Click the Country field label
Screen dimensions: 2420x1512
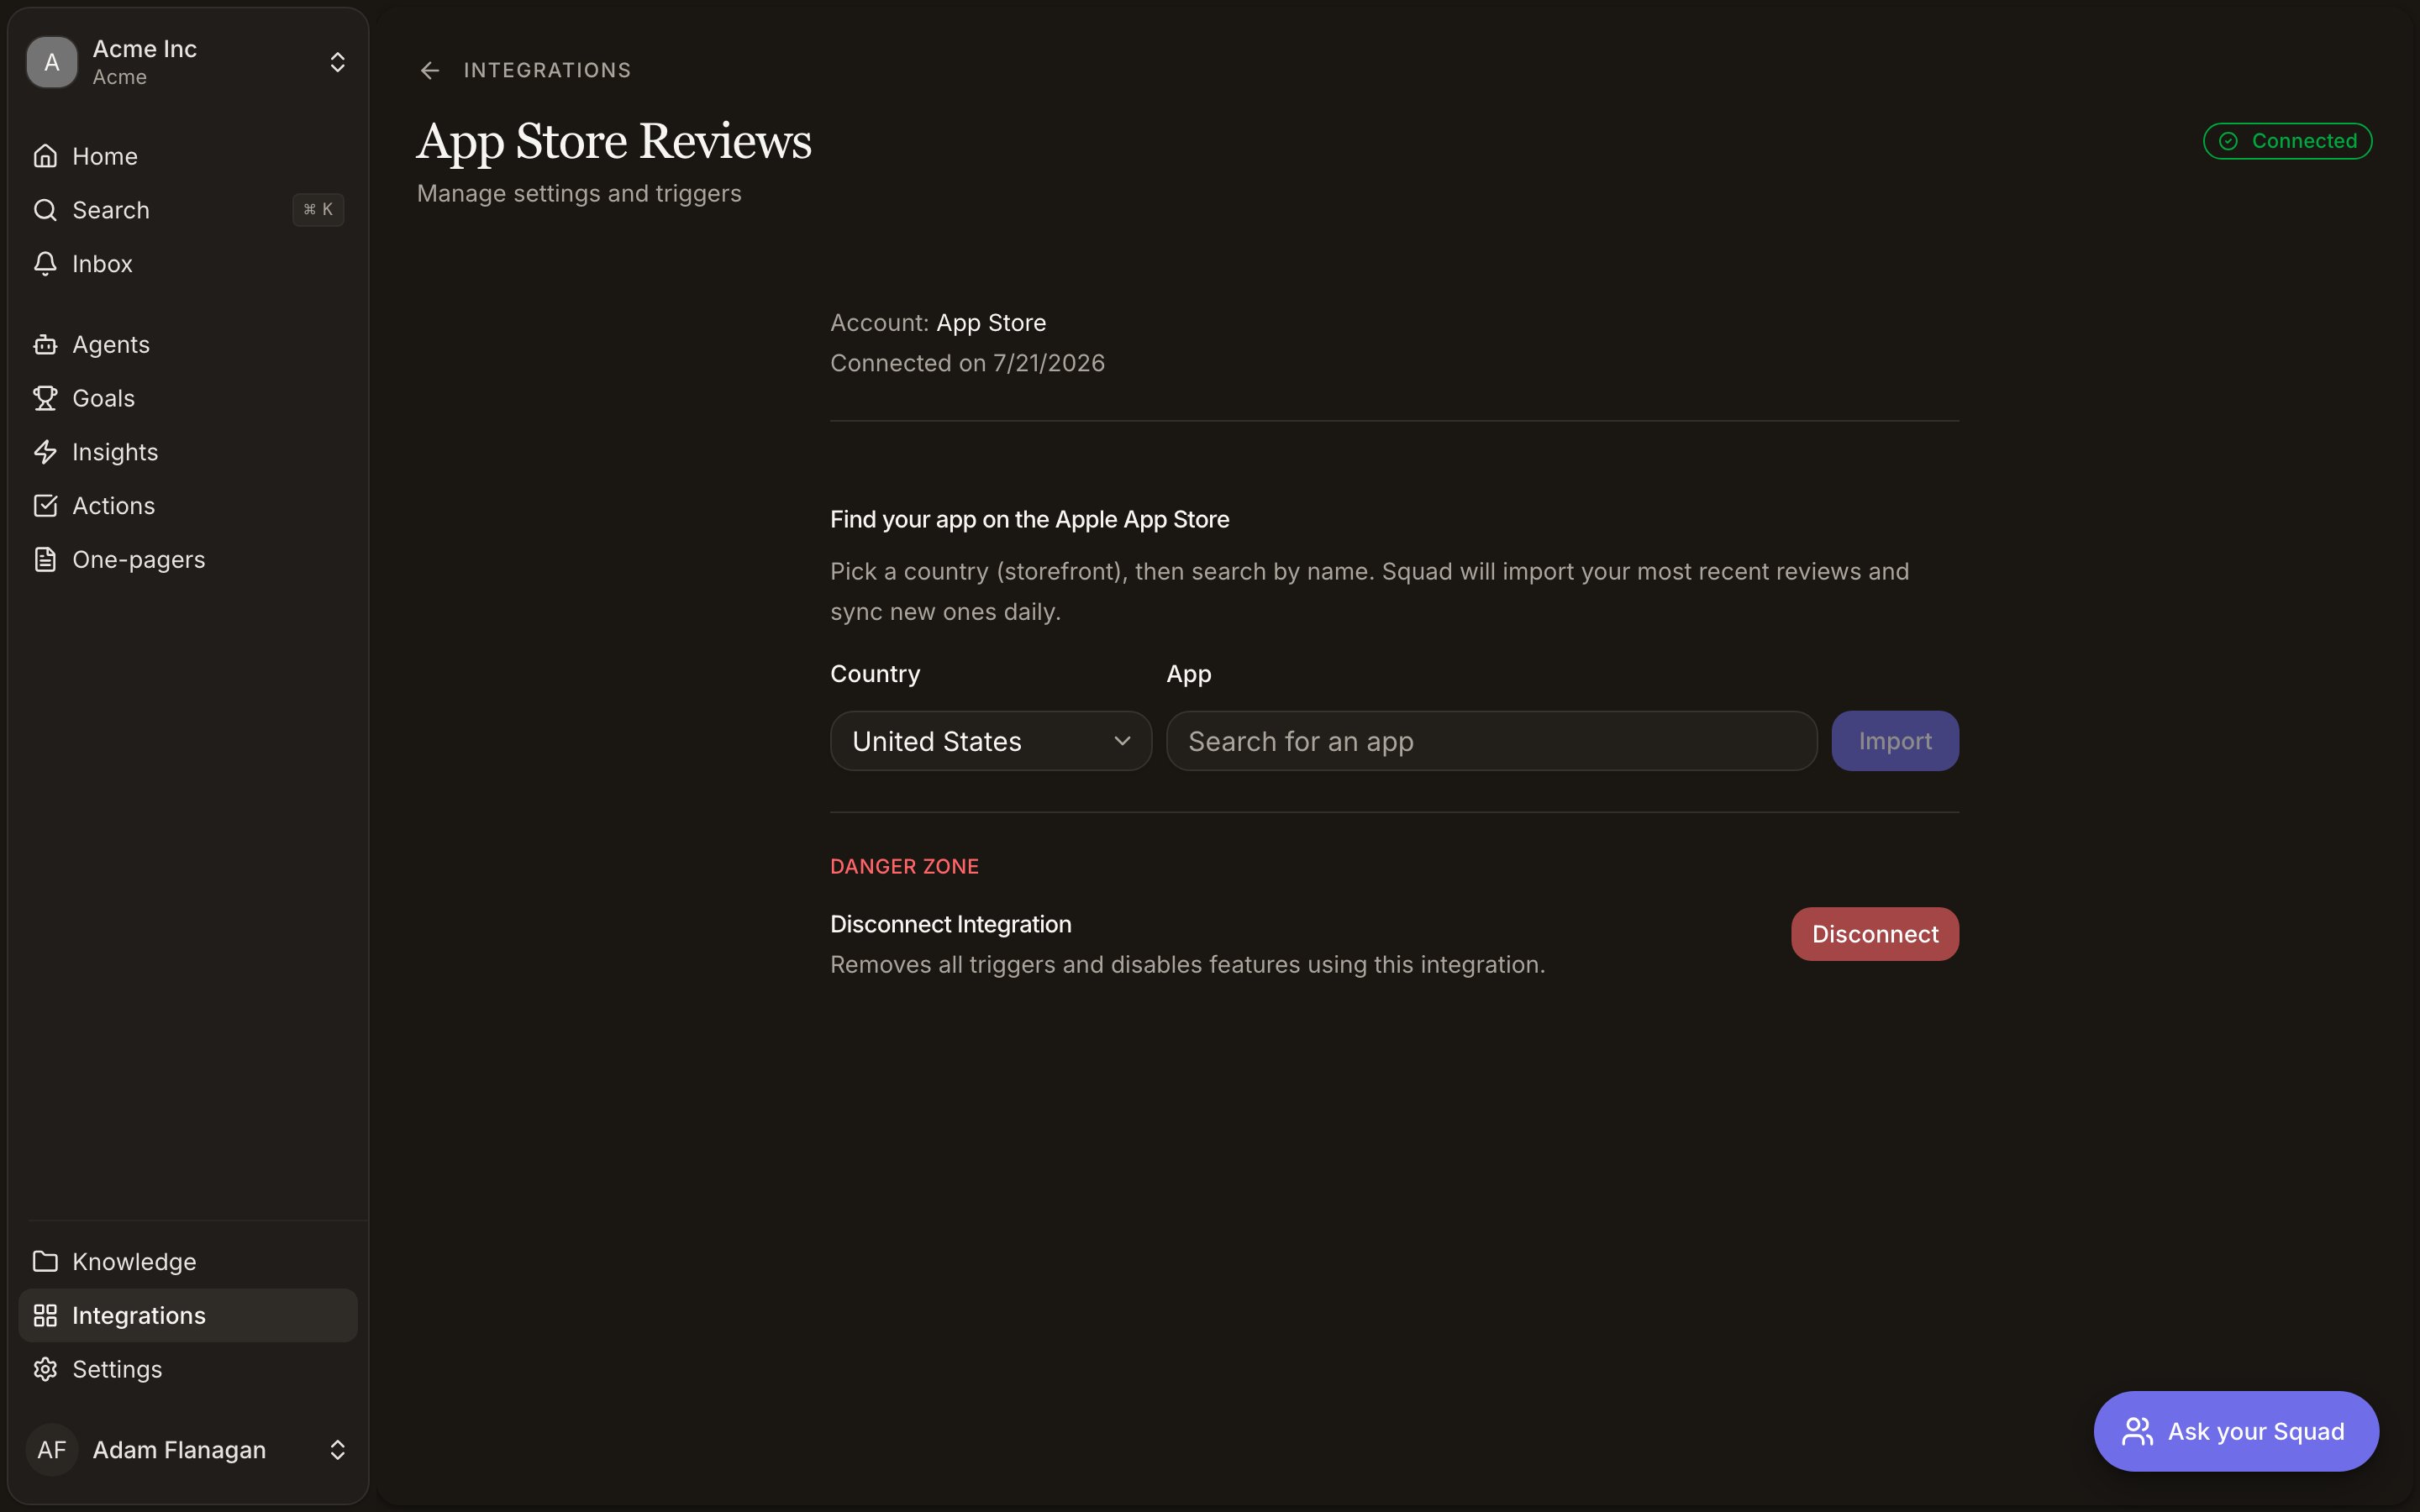click(875, 674)
